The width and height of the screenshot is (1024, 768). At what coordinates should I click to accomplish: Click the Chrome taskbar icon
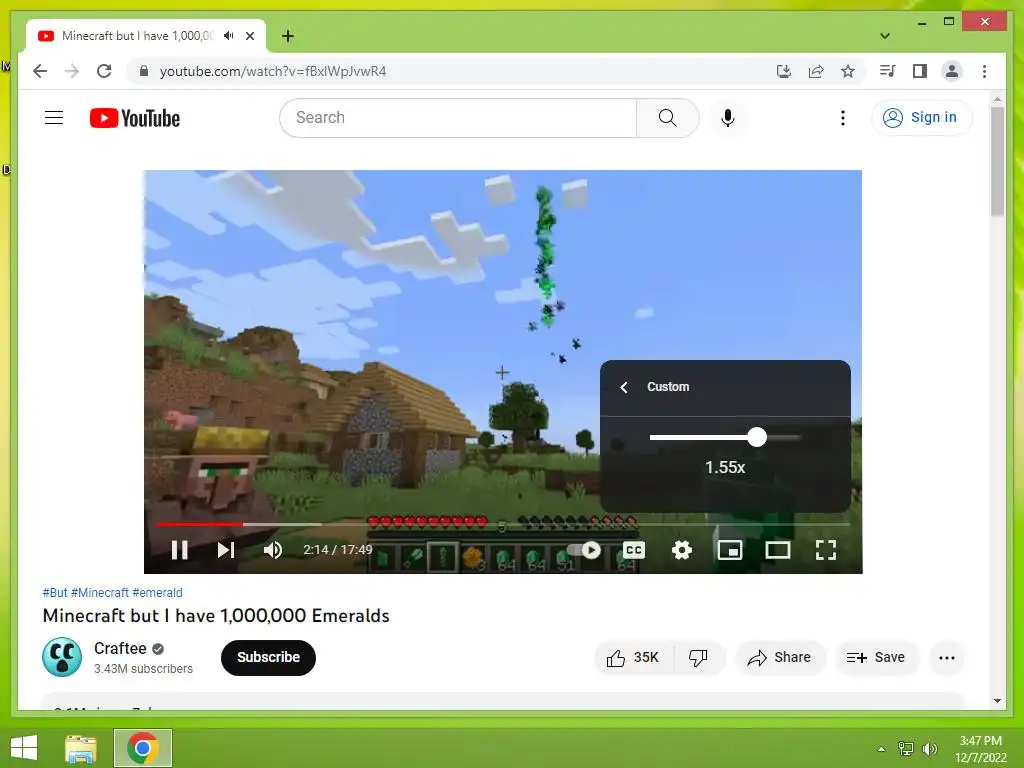[x=143, y=748]
